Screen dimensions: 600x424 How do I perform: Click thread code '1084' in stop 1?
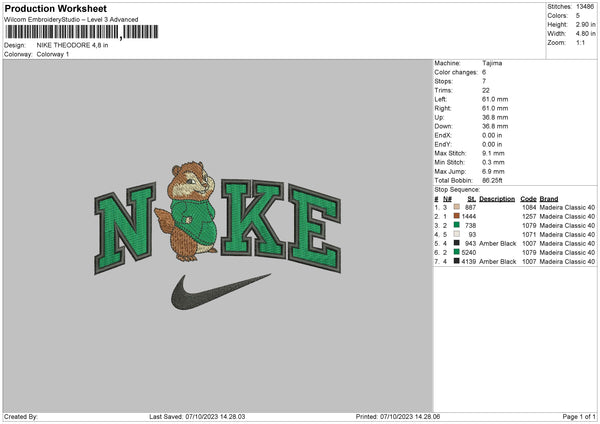coord(529,207)
